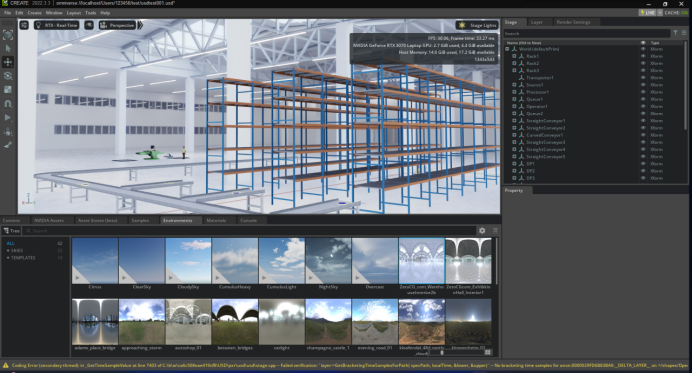
Task: Select the physics authoring tool in the toolbar
Action: 8,132
